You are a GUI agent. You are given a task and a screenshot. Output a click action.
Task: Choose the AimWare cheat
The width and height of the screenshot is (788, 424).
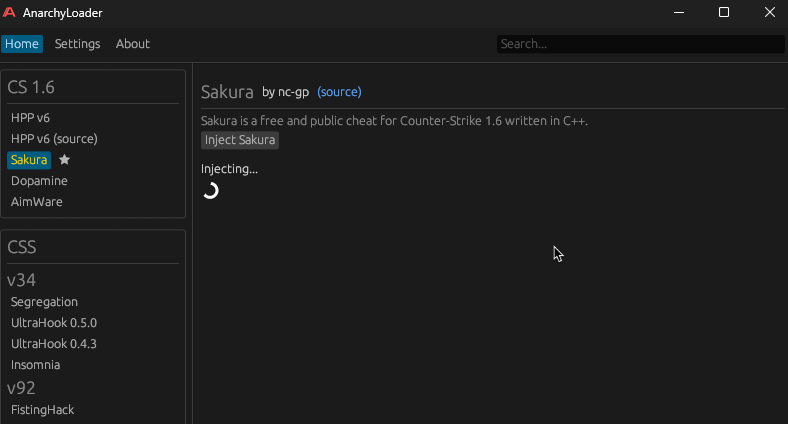pyautogui.click(x=37, y=202)
